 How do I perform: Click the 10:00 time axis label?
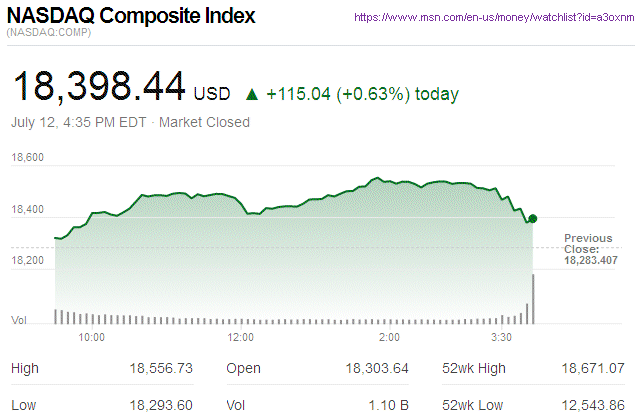91,338
